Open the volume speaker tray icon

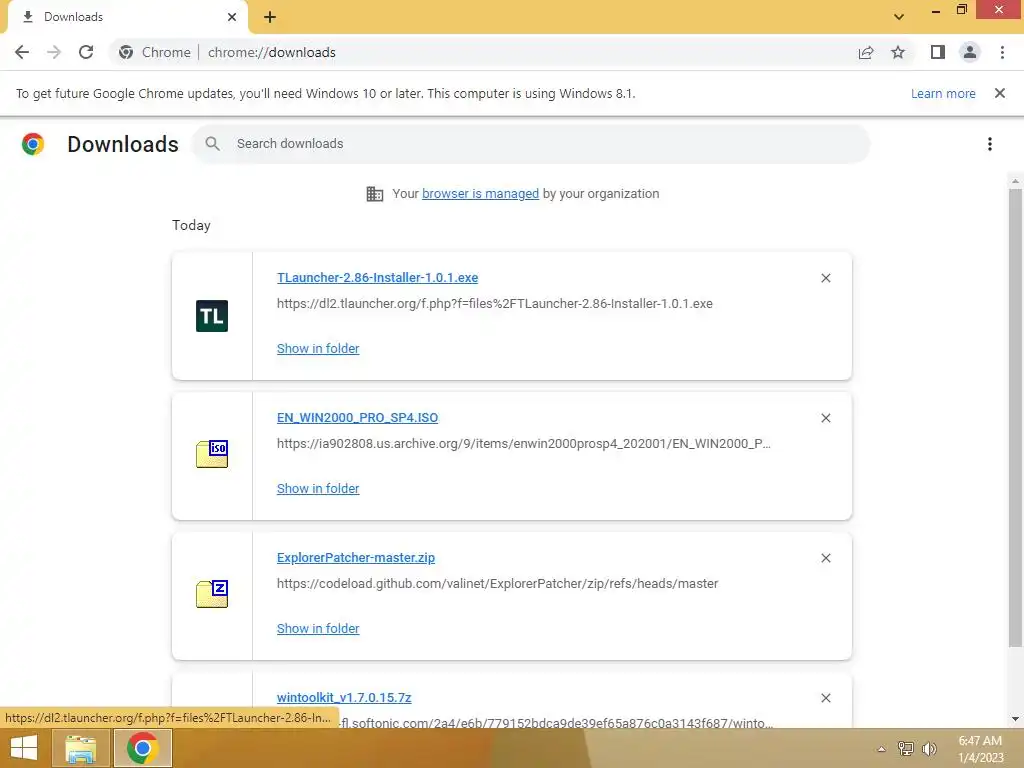click(929, 748)
